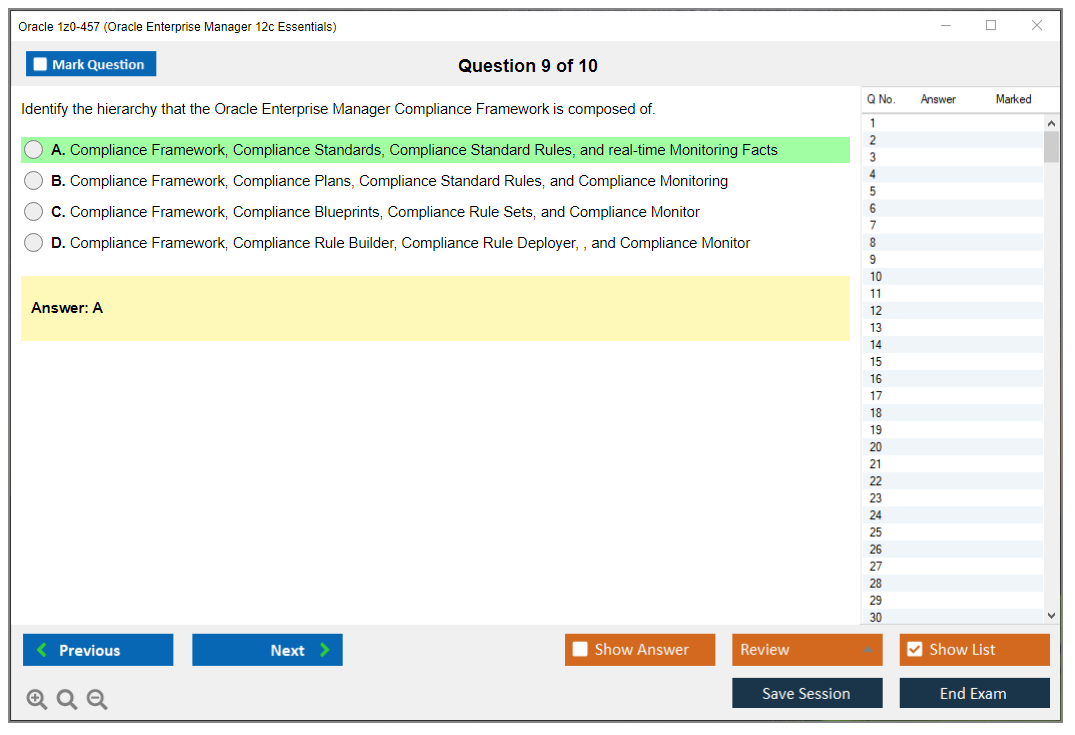Select question 15 in the question list
Viewport: 1075px width, 735px height.
[x=950, y=361]
